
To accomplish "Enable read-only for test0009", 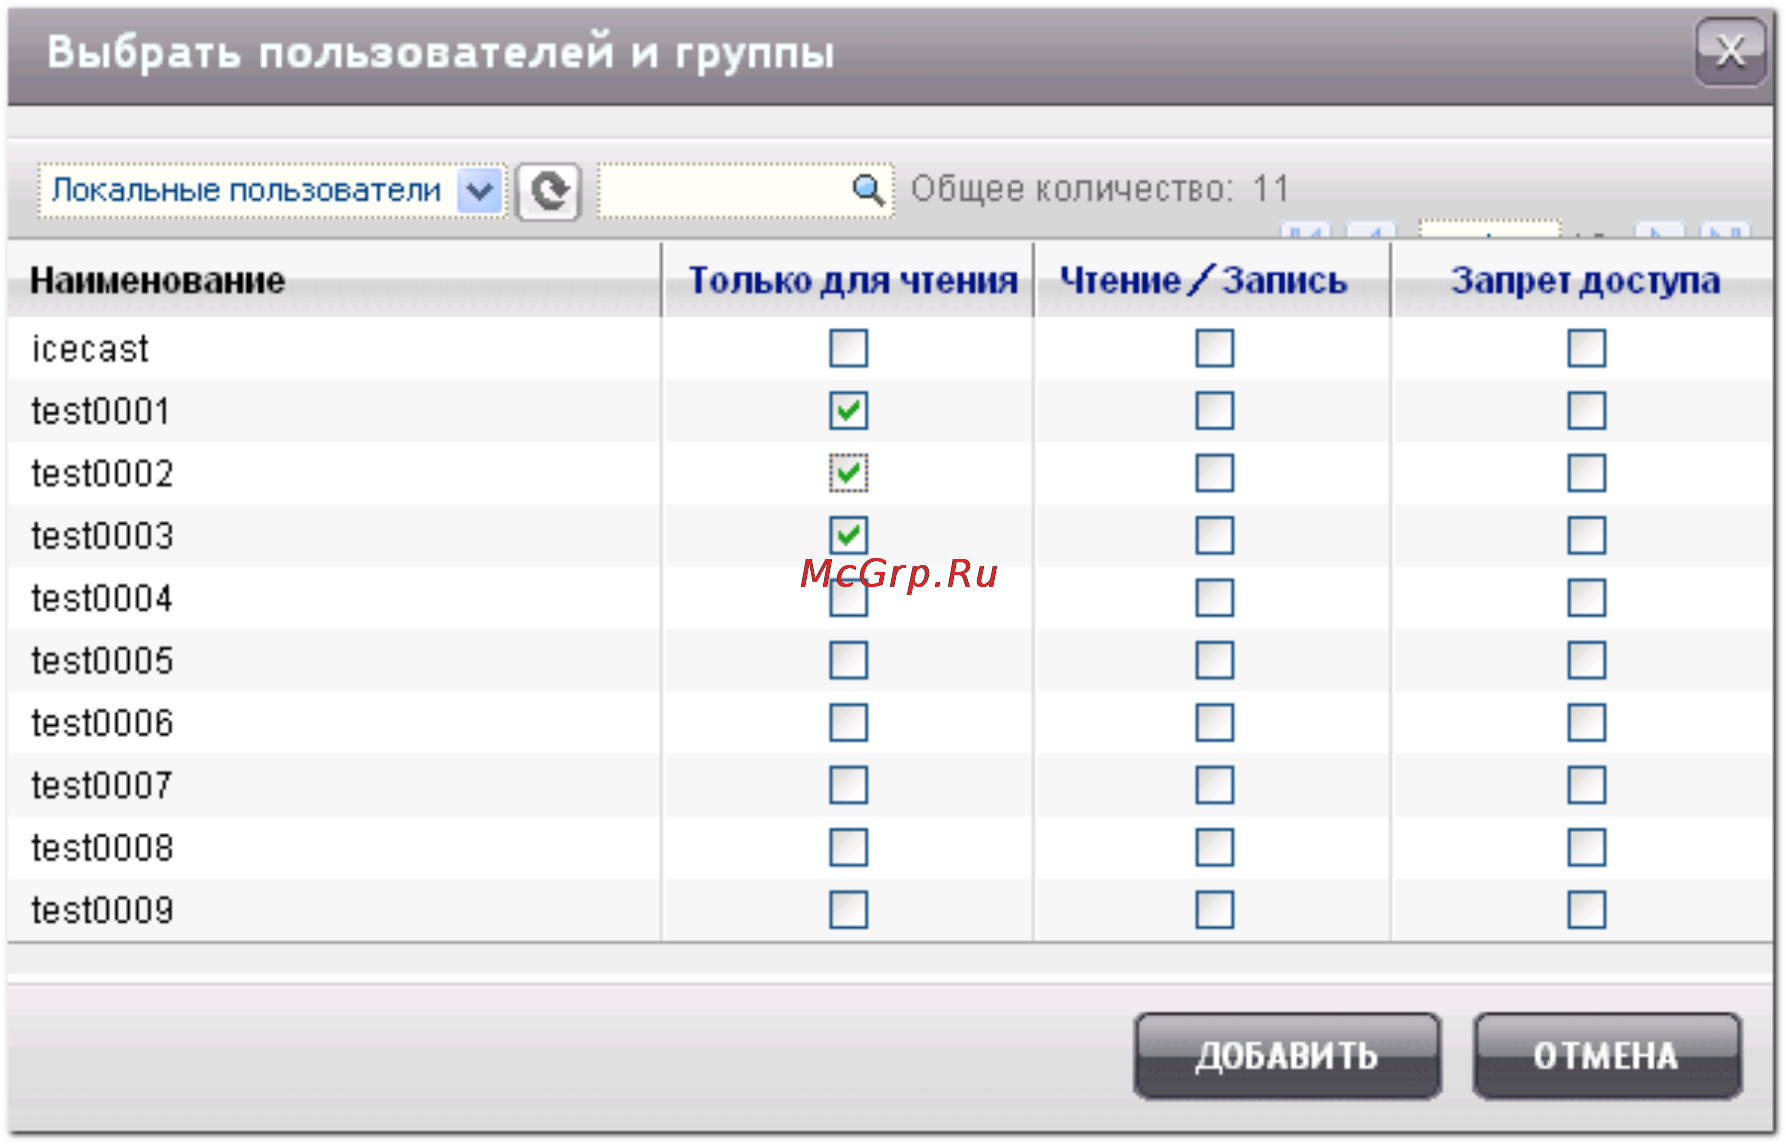I will tap(848, 910).
